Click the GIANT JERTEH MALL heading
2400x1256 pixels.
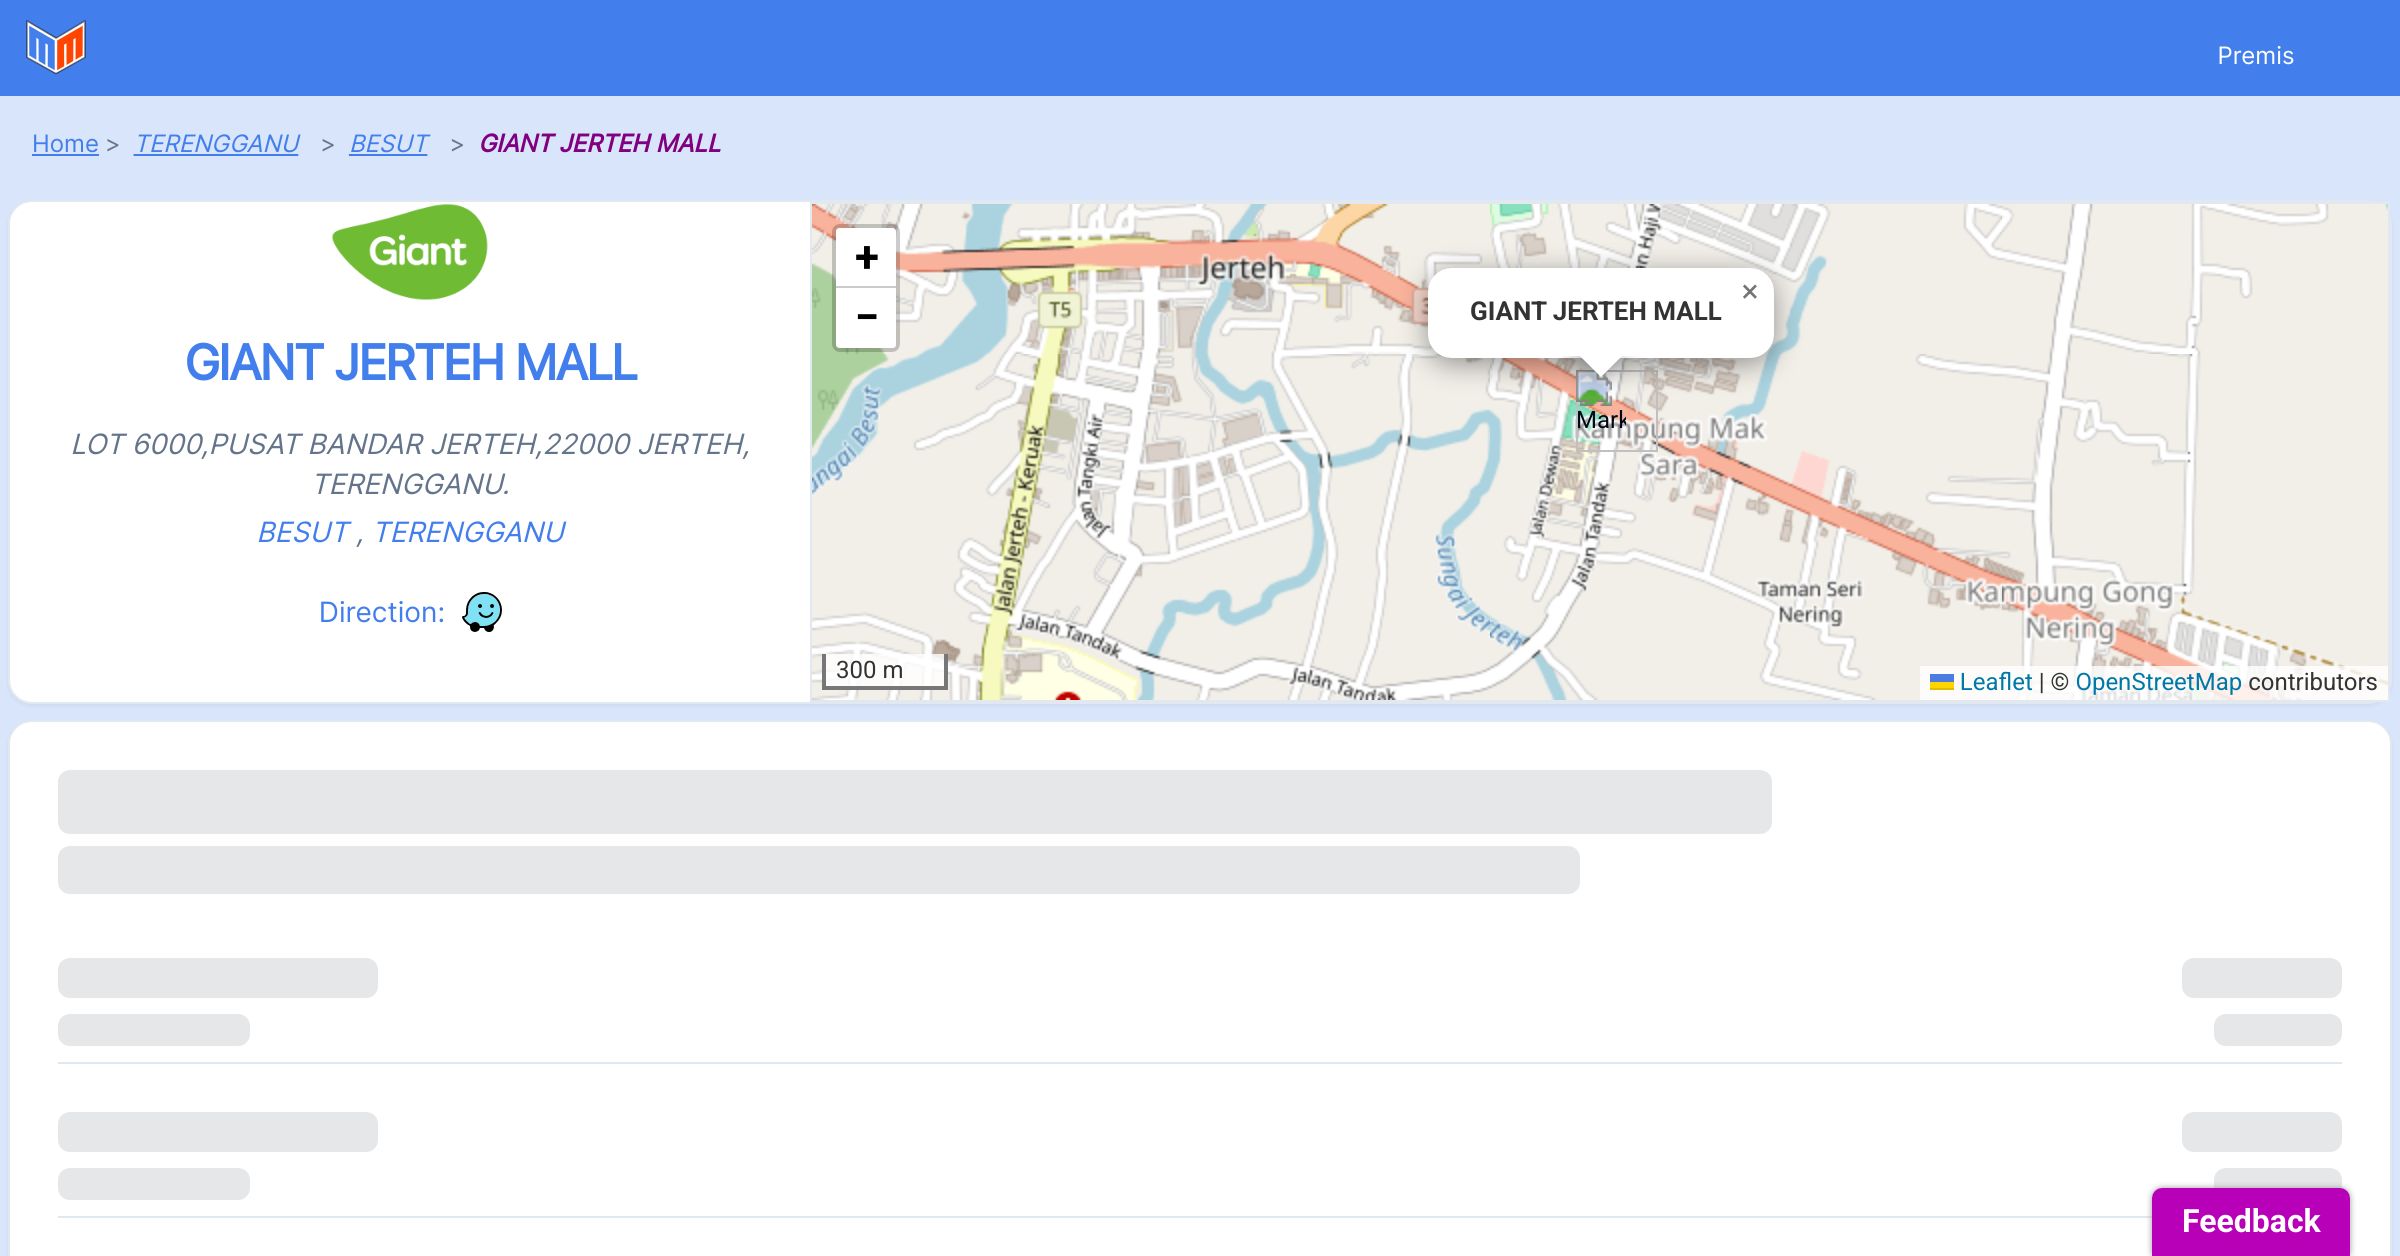coord(411,362)
